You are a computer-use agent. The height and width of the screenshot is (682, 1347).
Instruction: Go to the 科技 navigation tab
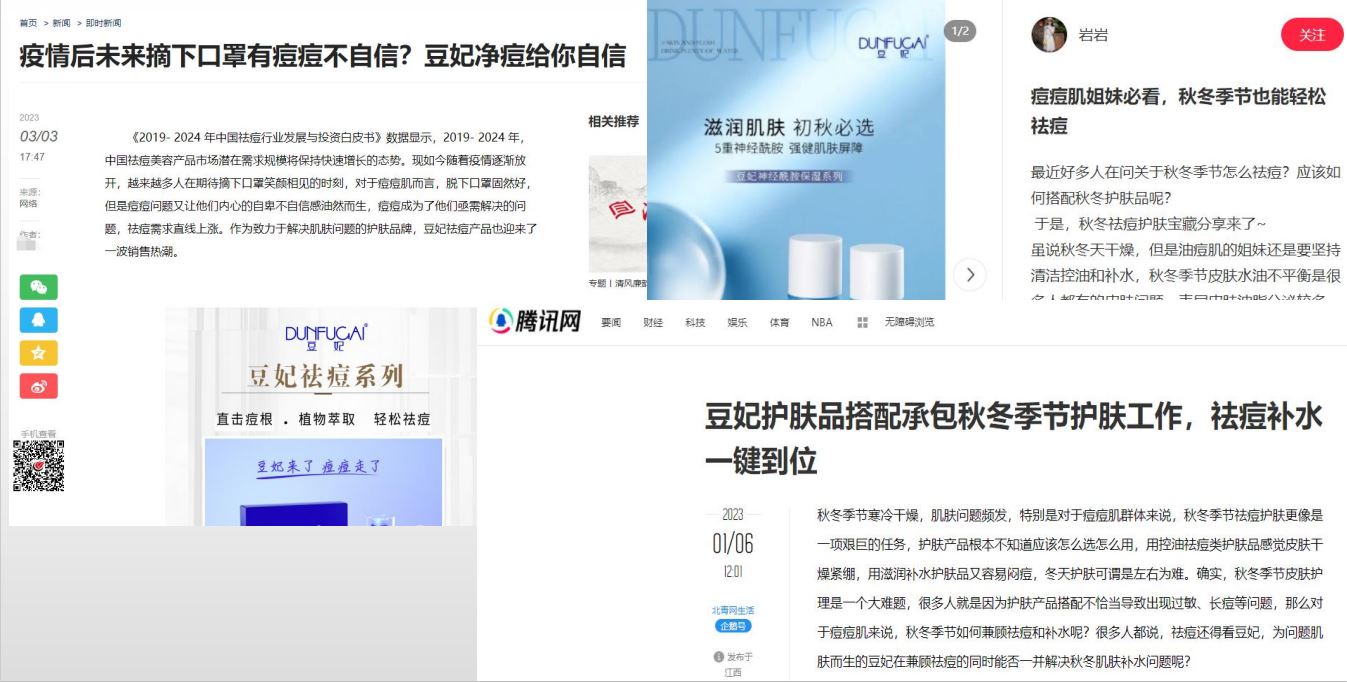[x=695, y=323]
